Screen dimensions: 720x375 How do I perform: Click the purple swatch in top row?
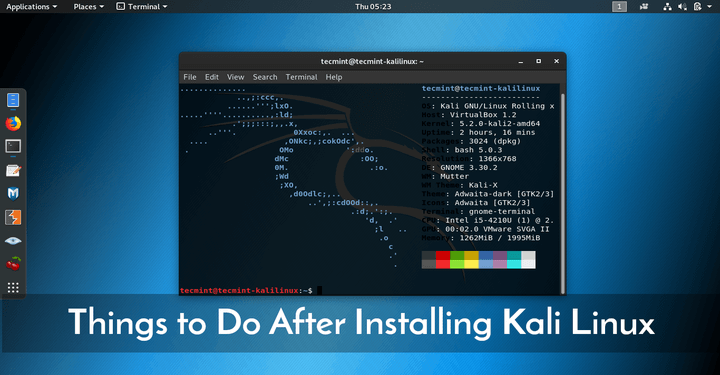coord(500,255)
